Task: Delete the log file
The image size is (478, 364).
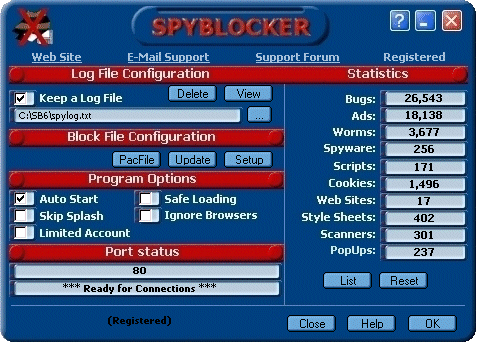Action: [x=192, y=94]
